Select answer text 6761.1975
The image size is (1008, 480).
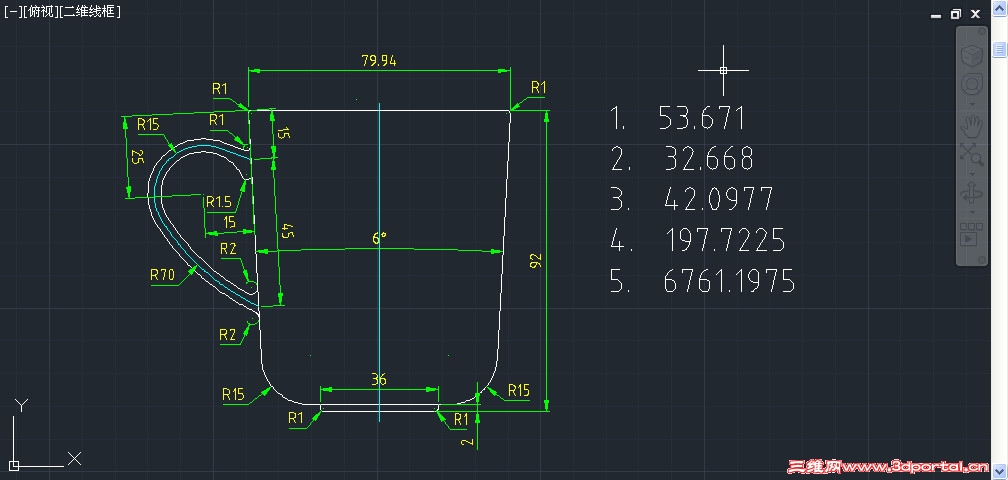point(729,281)
